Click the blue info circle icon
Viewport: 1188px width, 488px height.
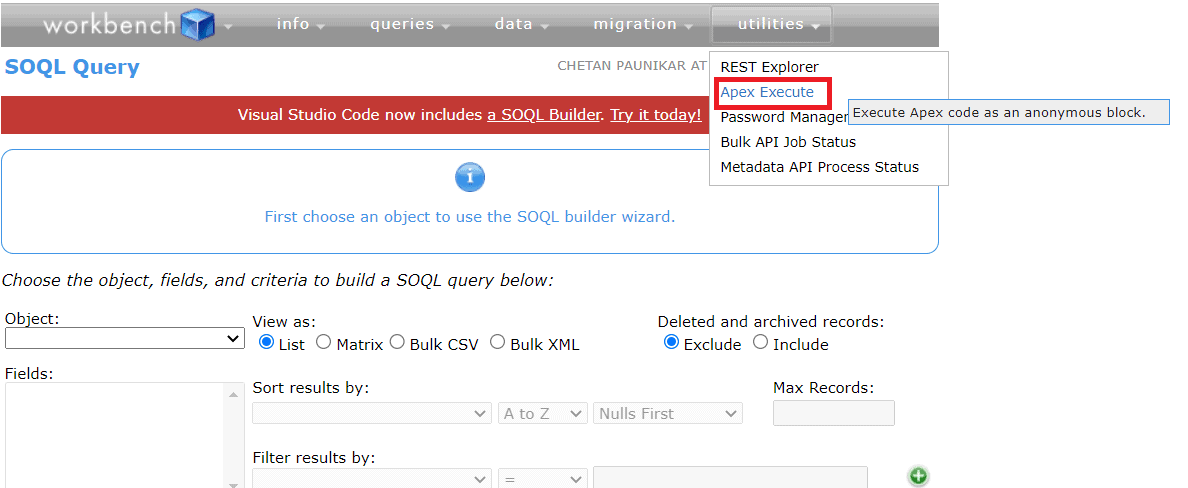(470, 178)
